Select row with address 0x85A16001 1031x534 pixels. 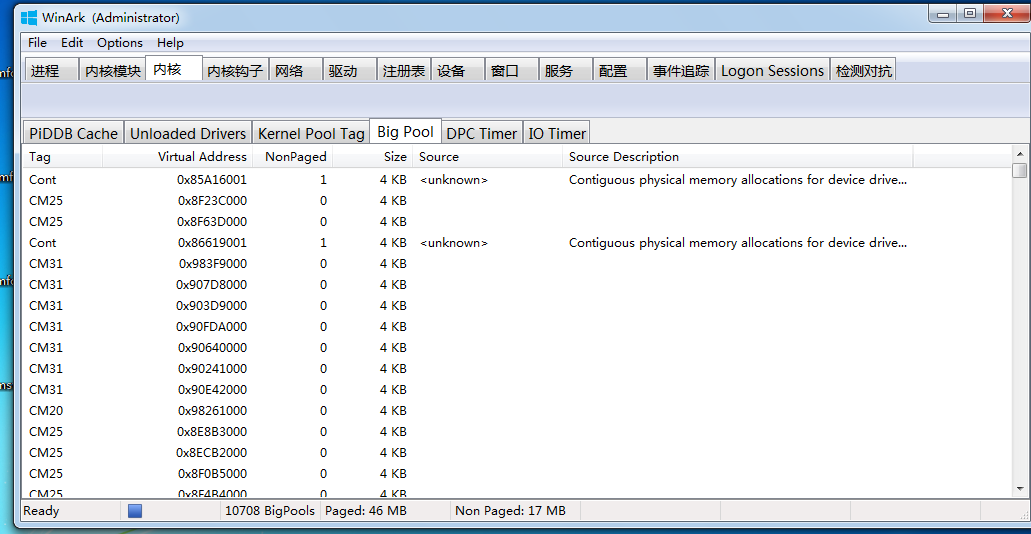click(x=517, y=180)
